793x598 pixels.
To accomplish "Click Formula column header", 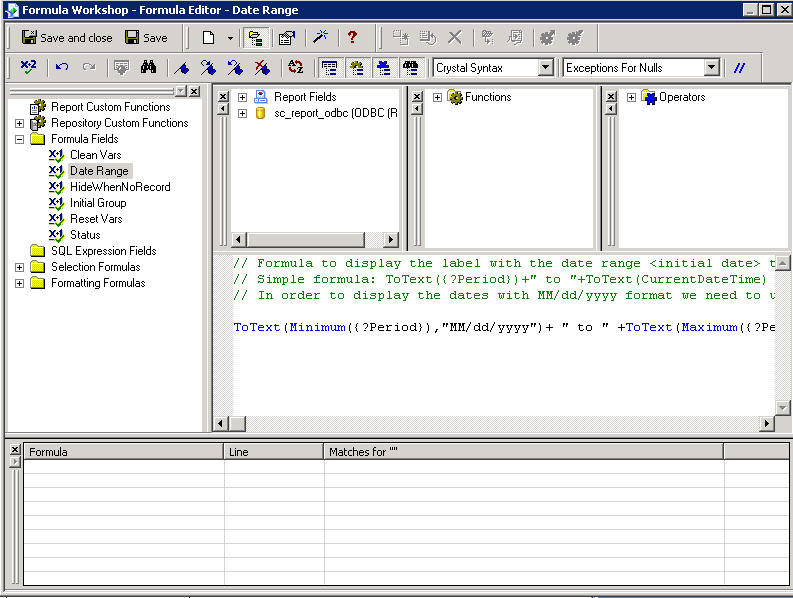I will (123, 452).
